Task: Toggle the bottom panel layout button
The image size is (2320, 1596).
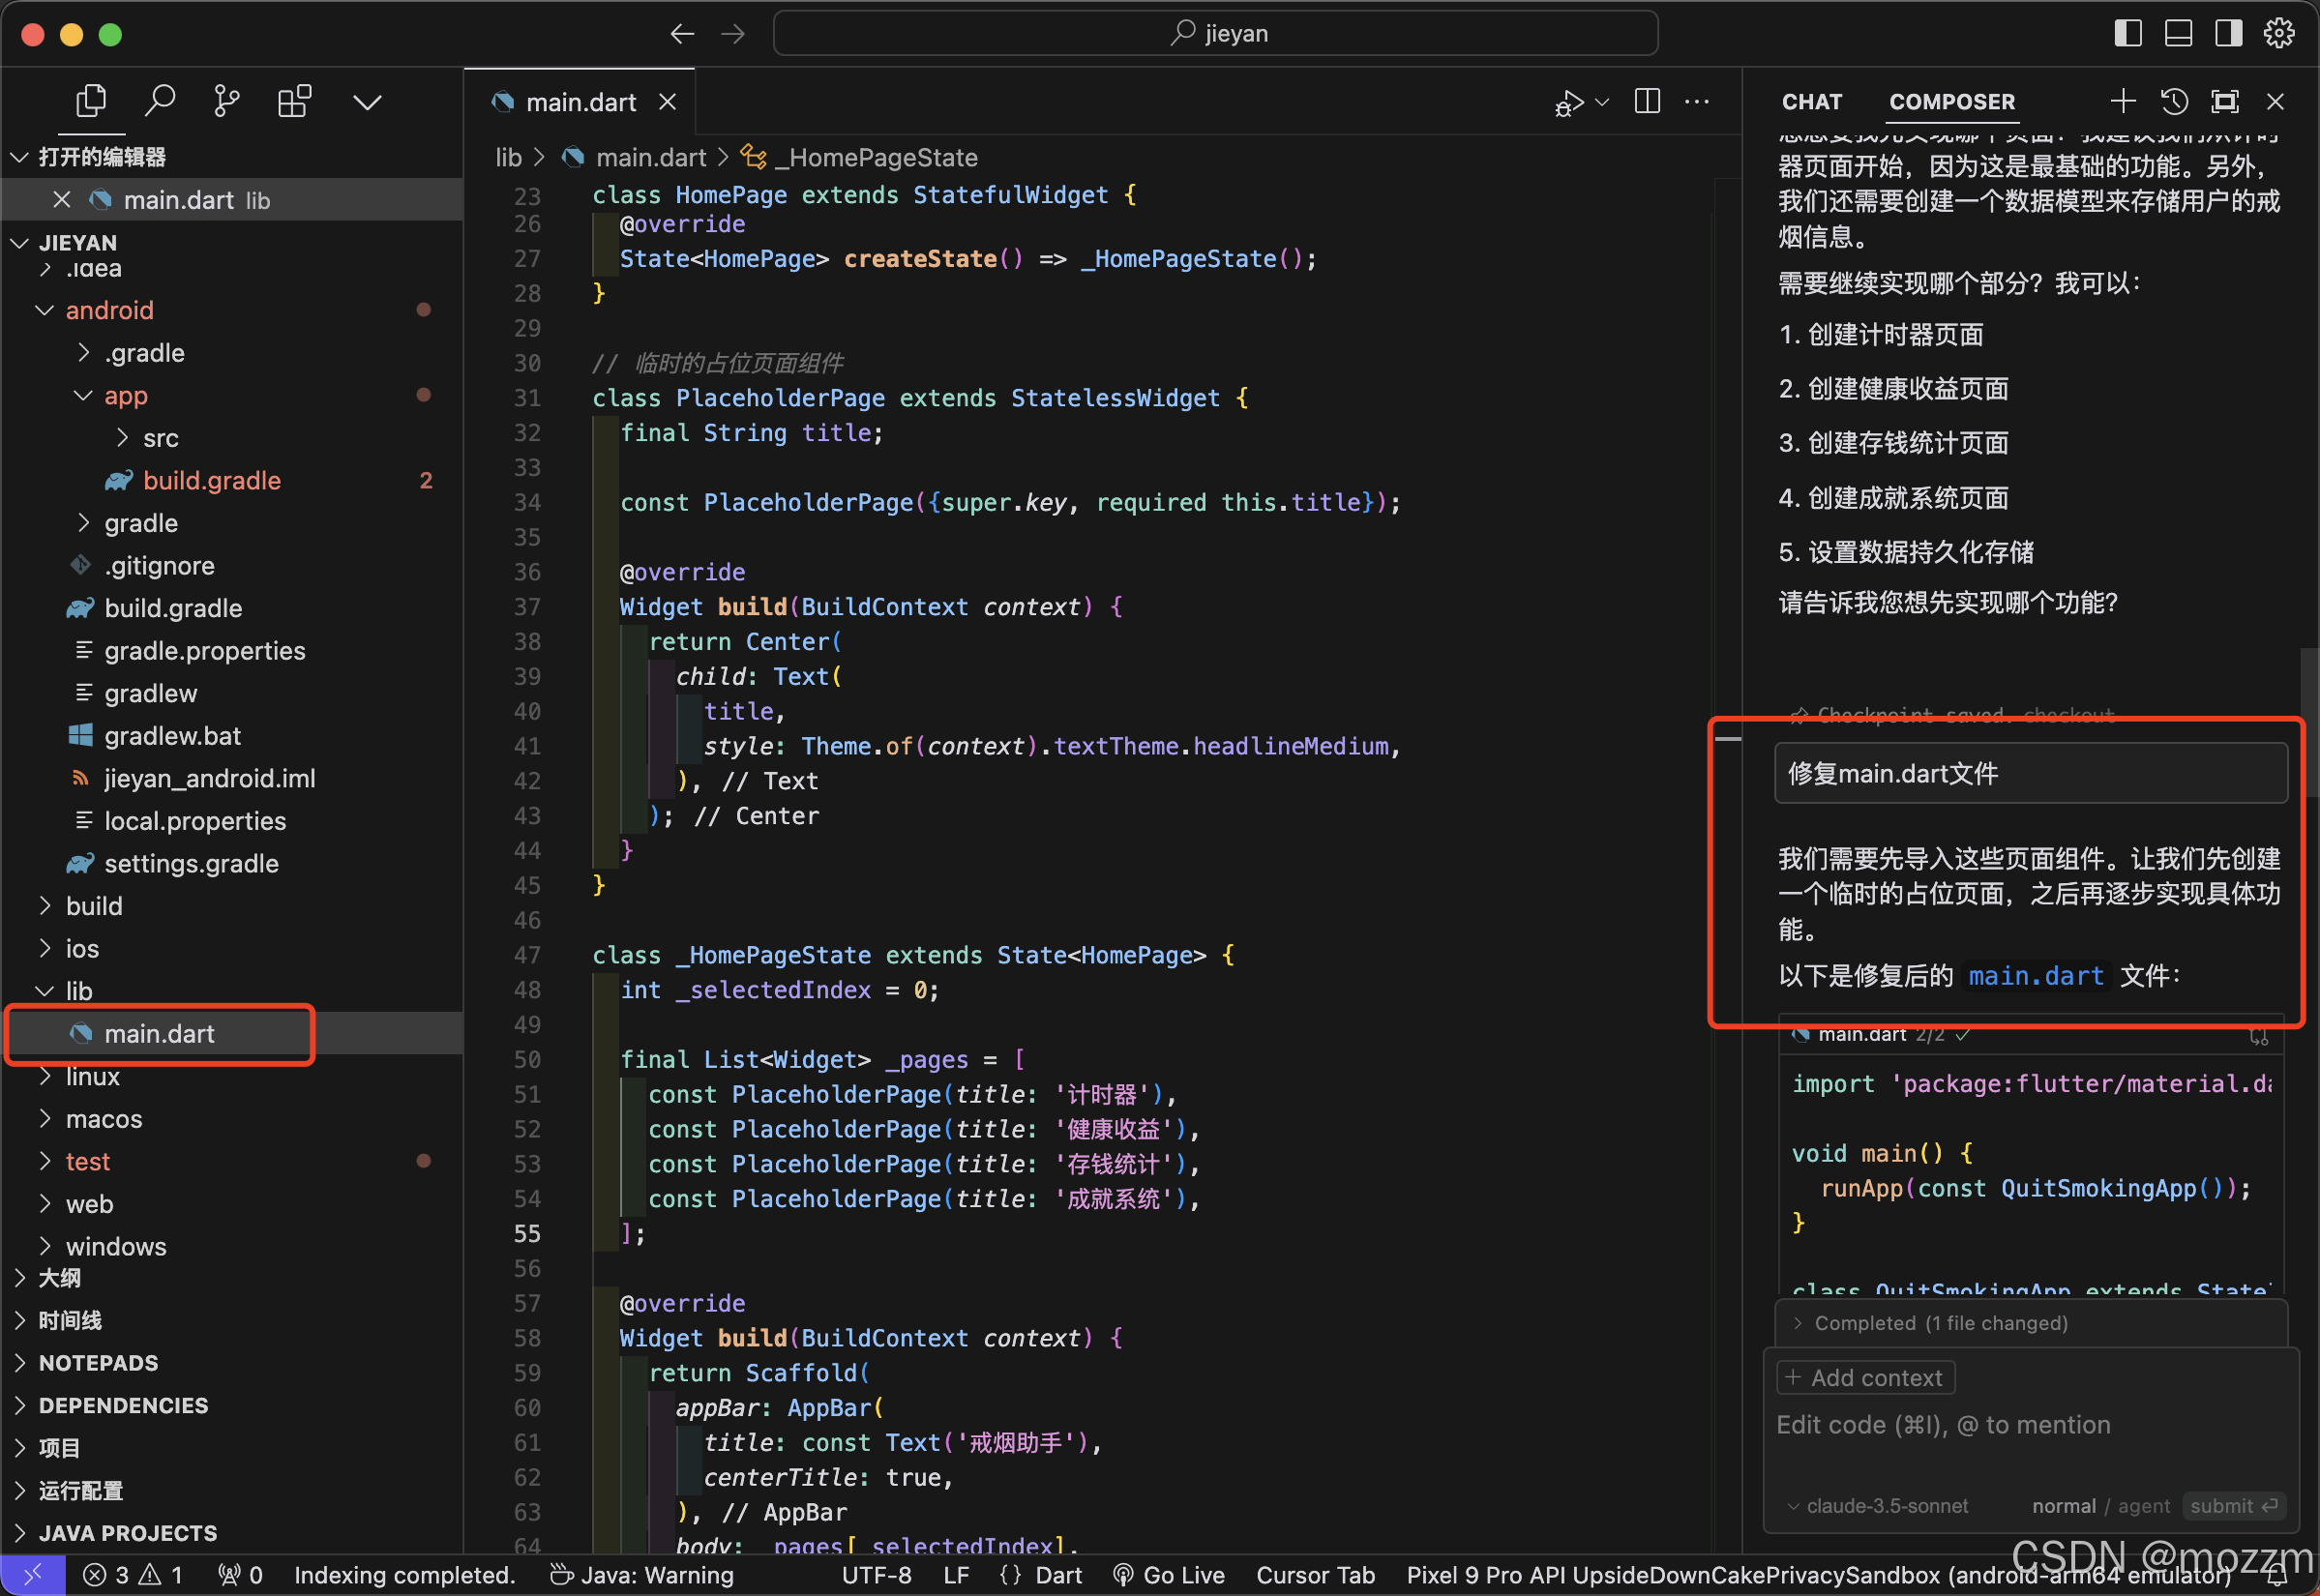Action: [2178, 33]
